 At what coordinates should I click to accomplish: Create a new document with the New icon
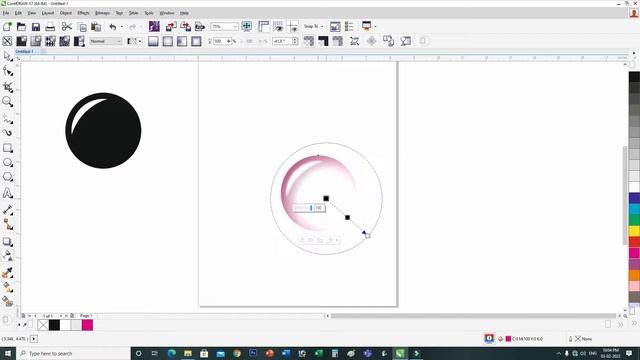click(x=7, y=27)
